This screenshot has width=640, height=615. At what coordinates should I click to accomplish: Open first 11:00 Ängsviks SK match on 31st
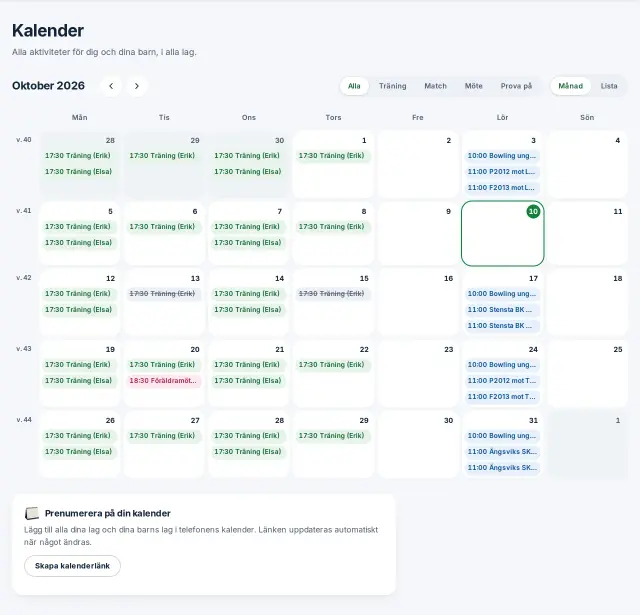click(502, 452)
